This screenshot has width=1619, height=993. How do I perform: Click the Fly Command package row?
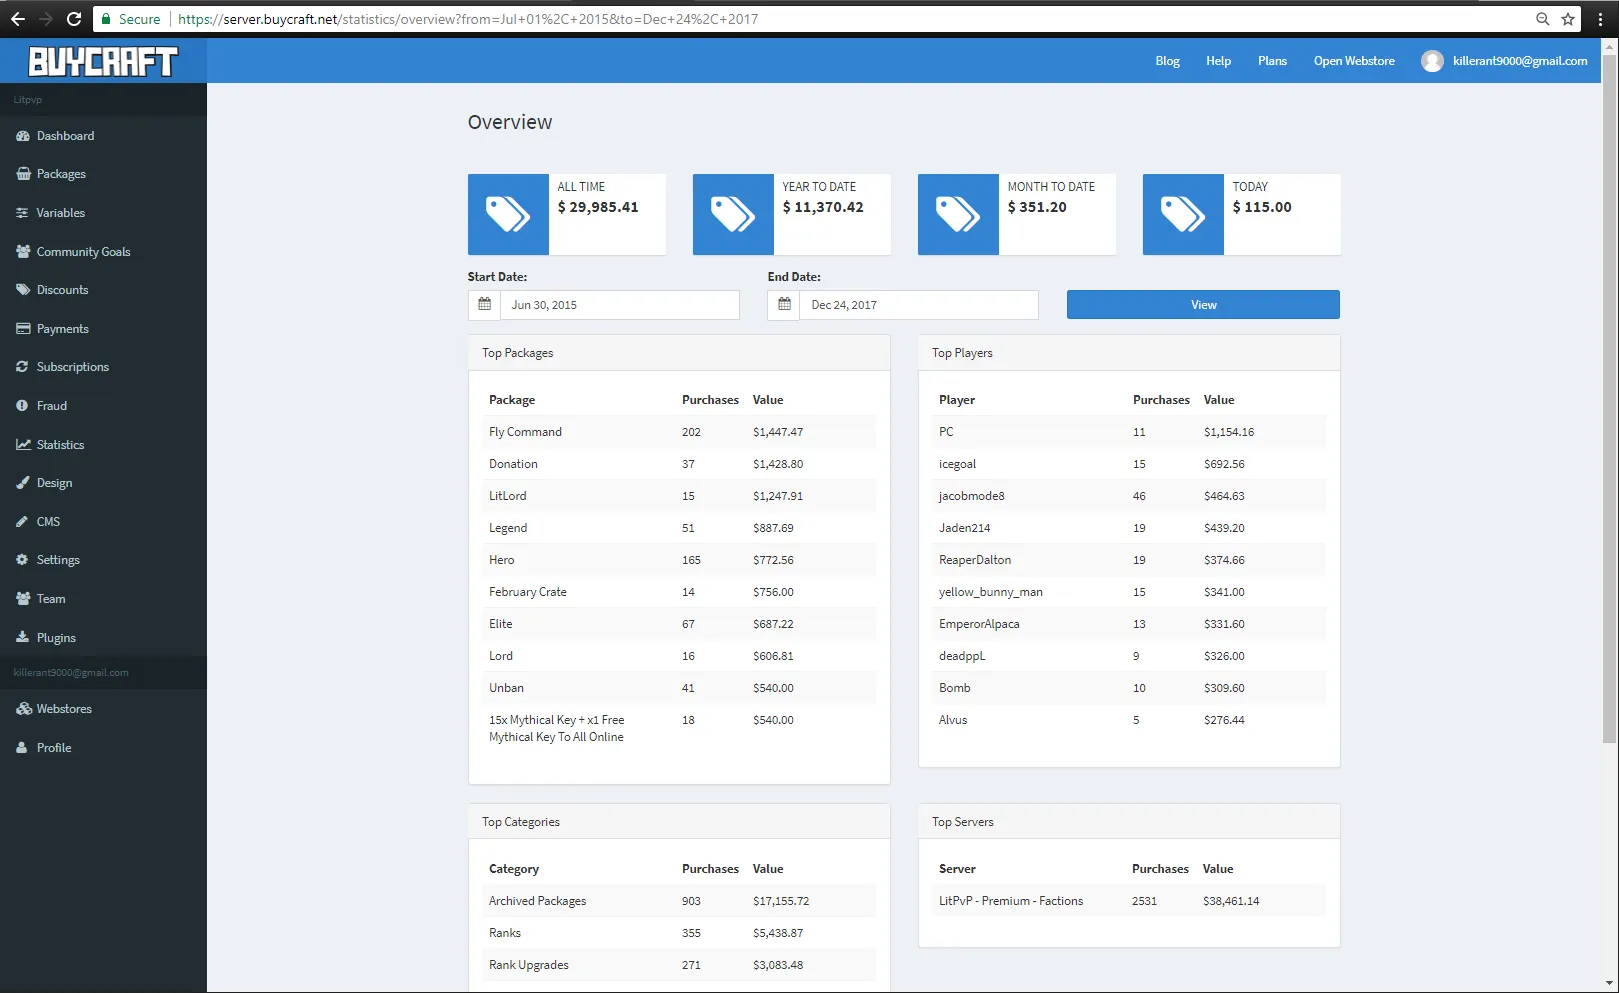pos(679,432)
